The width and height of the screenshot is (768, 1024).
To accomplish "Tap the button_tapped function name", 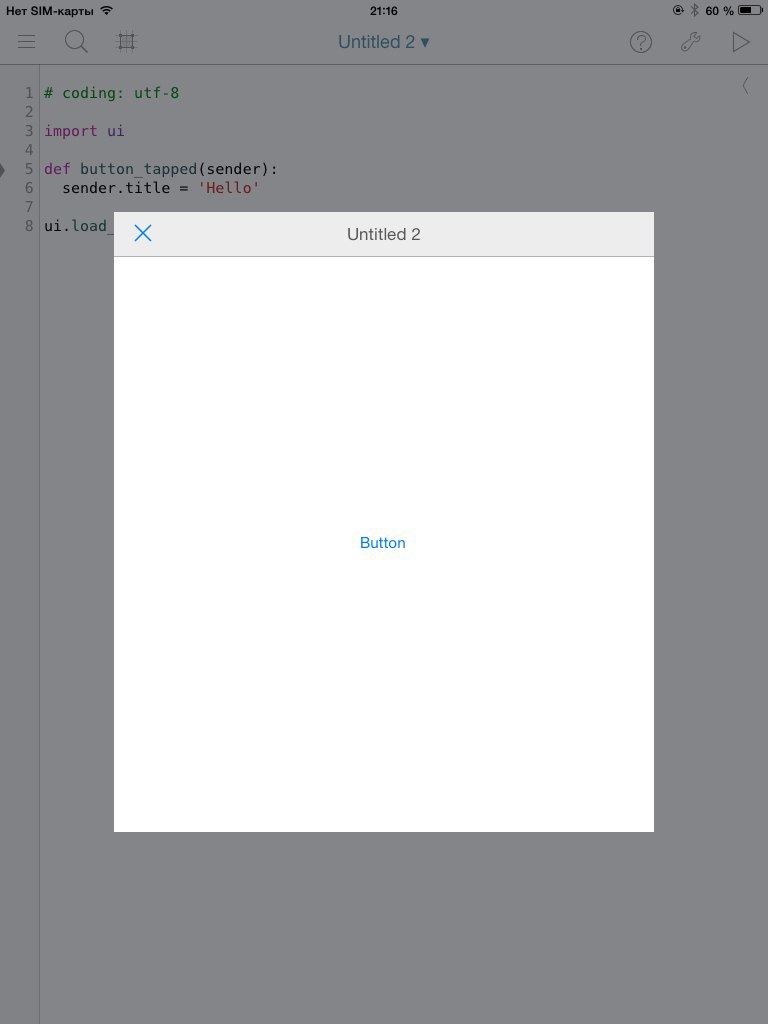I will pos(138,169).
